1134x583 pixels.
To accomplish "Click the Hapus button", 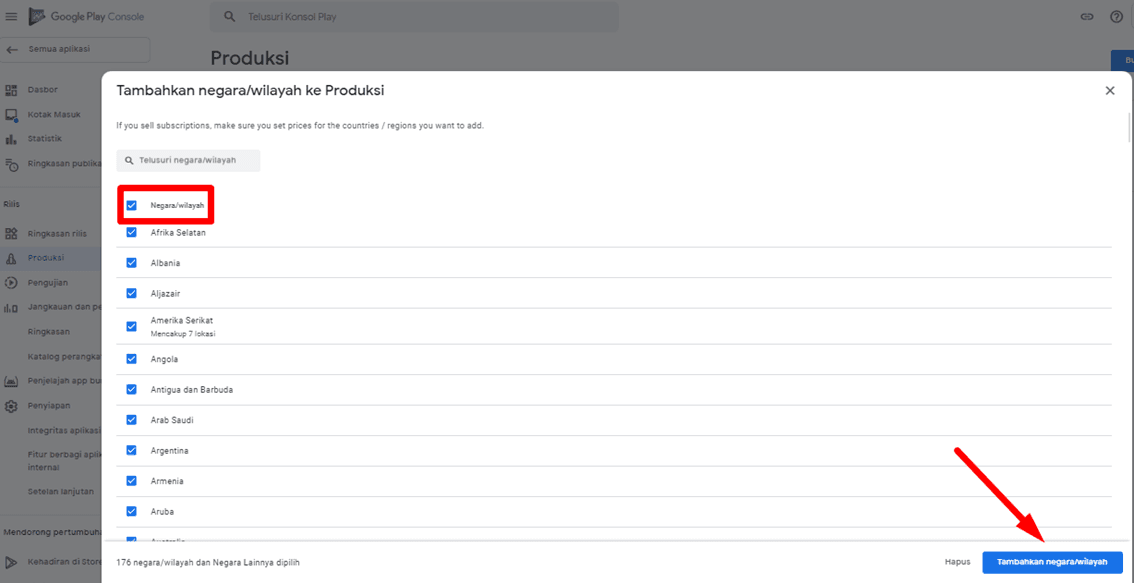I will click(x=957, y=562).
